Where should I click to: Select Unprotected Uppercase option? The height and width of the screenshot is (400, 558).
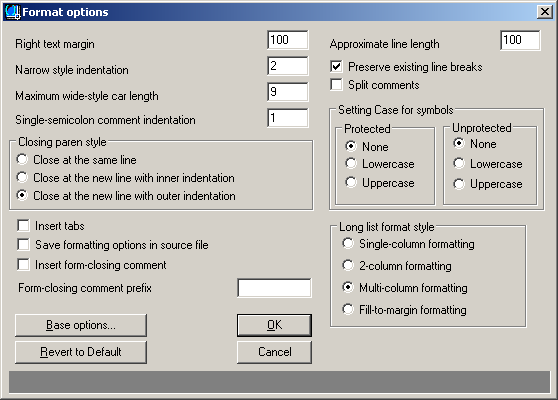(x=459, y=184)
